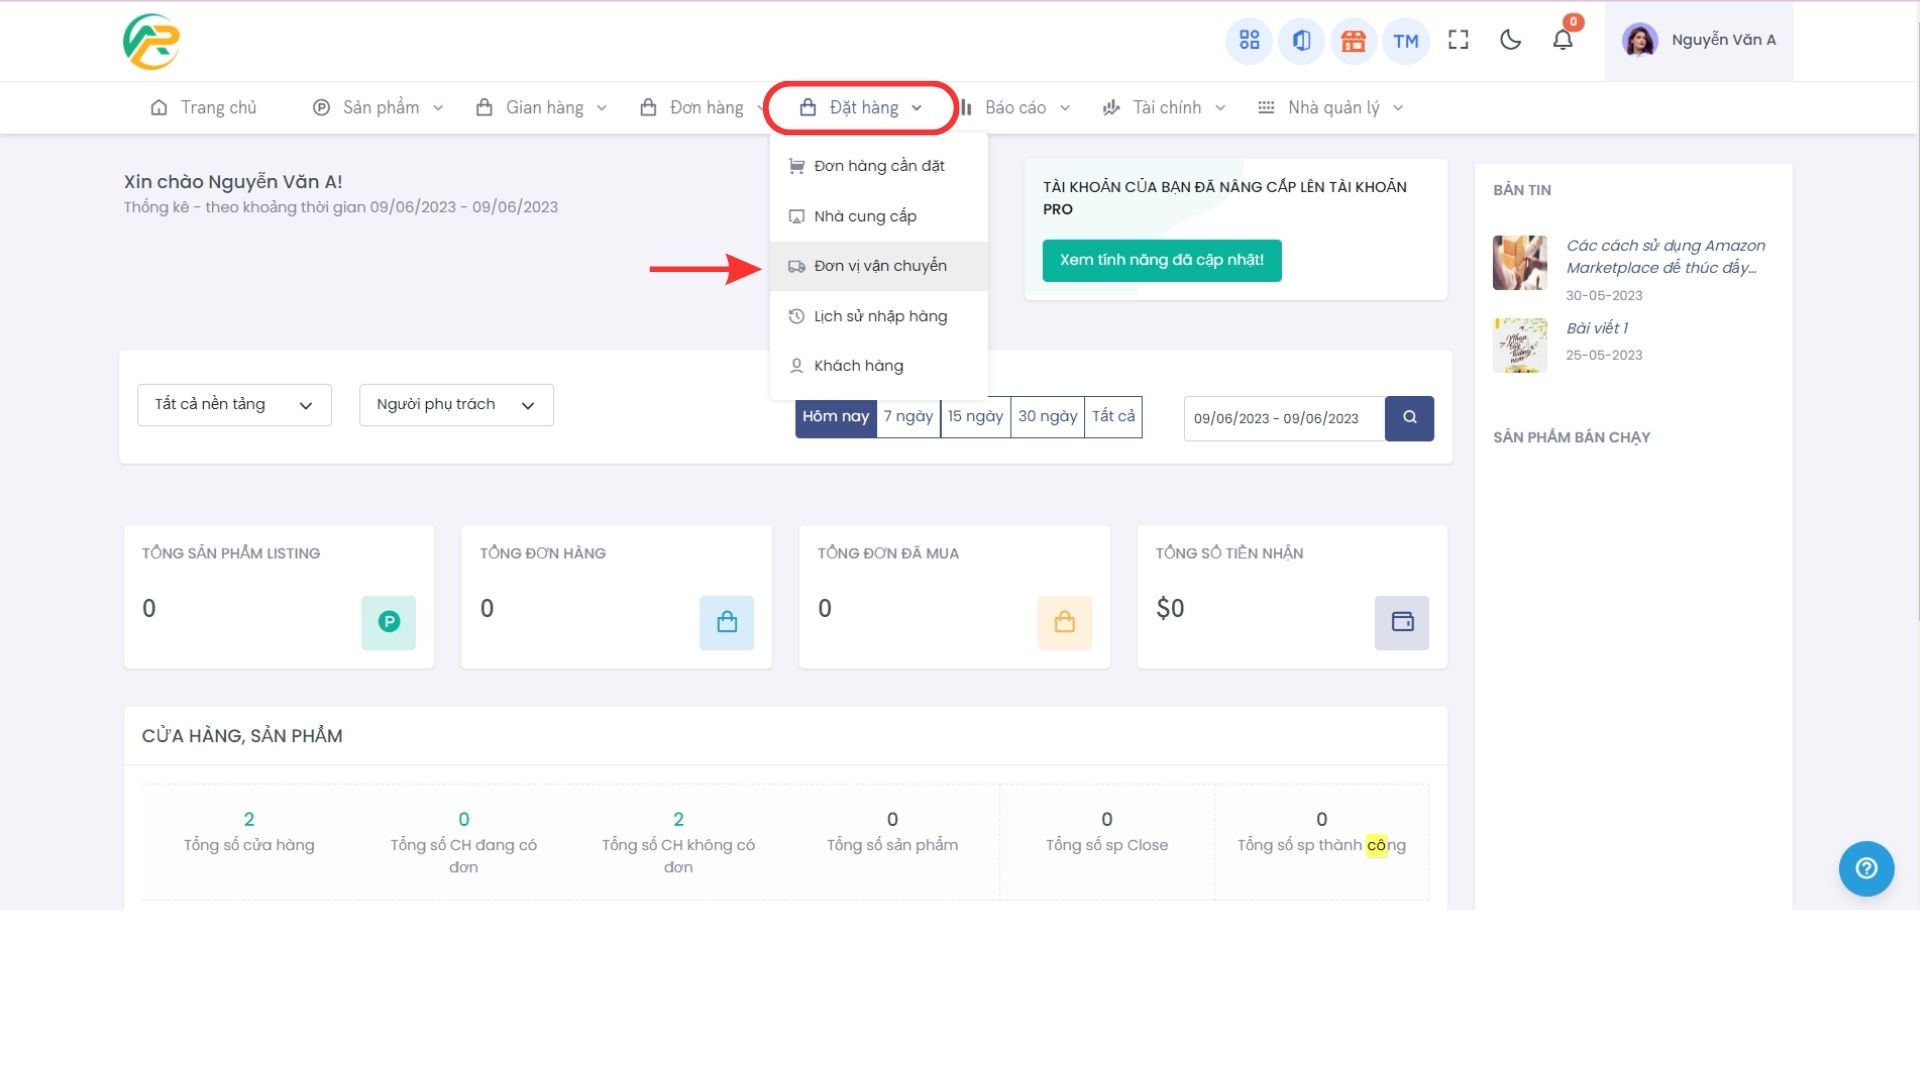
Task: Click grid icon beside Nhà quản lý
Action: tap(1266, 108)
